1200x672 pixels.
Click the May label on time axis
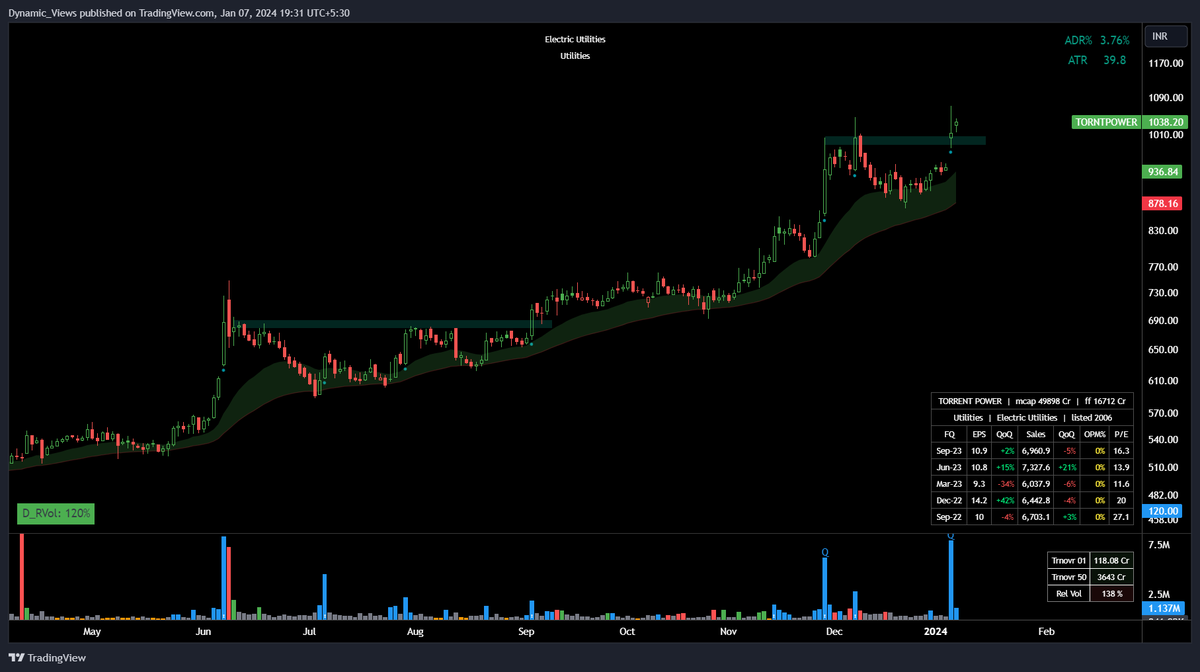(x=92, y=632)
